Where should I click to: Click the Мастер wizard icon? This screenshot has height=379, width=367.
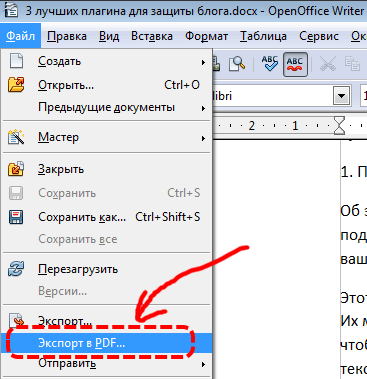pyautogui.click(x=16, y=137)
